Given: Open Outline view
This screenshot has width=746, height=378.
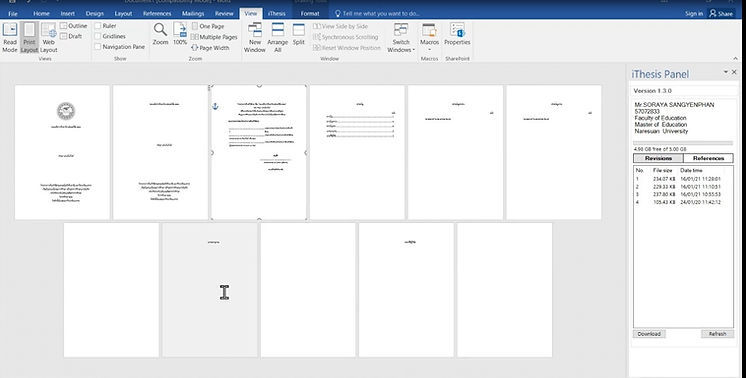Looking at the screenshot, I should [x=74, y=26].
